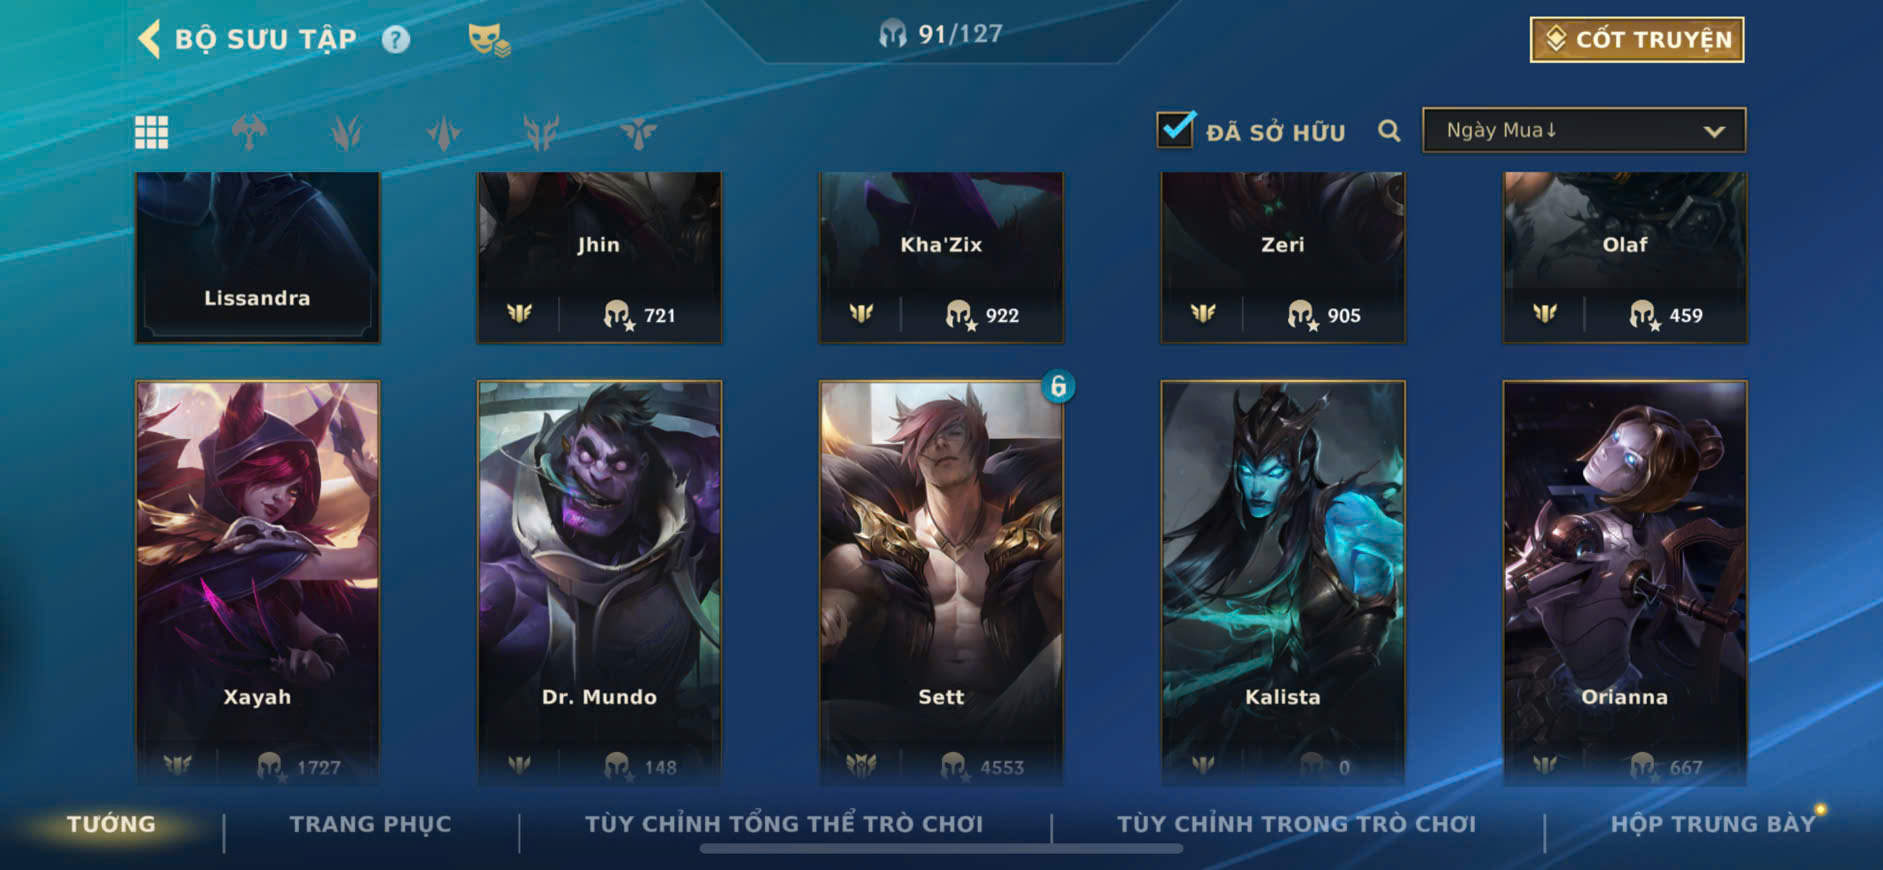Open Tùy Chỉnh Trong Trò Chơi tab
Viewport: 1883px width, 870px height.
[x=1296, y=824]
